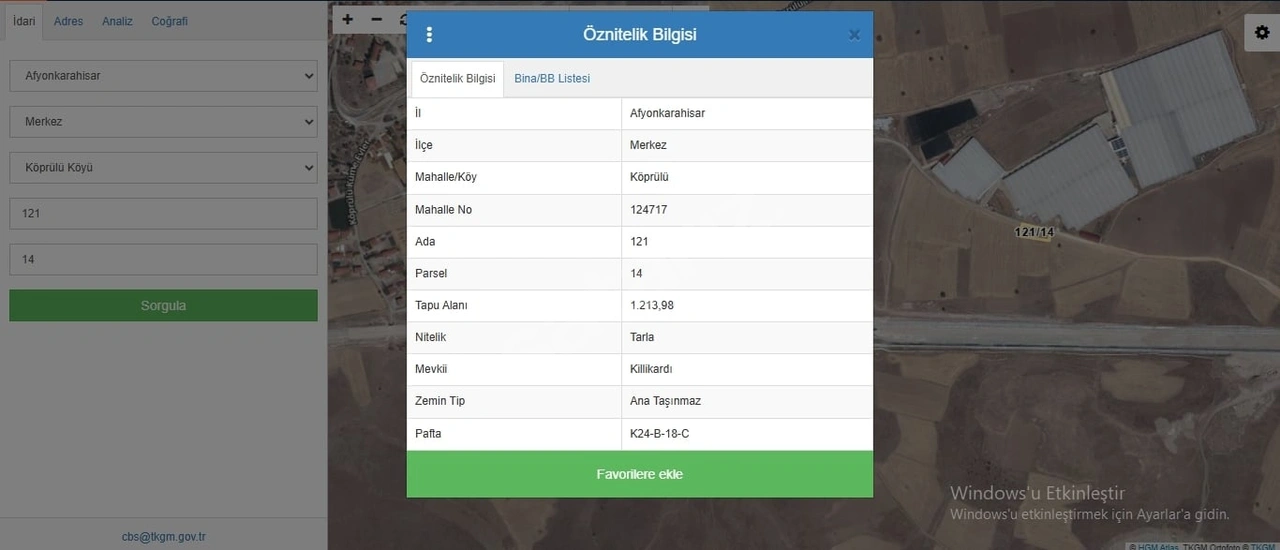Close the Öznitelik Bilgisi dialog
Viewport: 1280px width, 550px height.
[x=854, y=35]
